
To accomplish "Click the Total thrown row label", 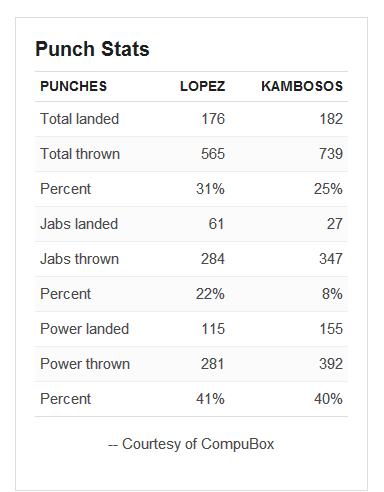I will [x=80, y=154].
